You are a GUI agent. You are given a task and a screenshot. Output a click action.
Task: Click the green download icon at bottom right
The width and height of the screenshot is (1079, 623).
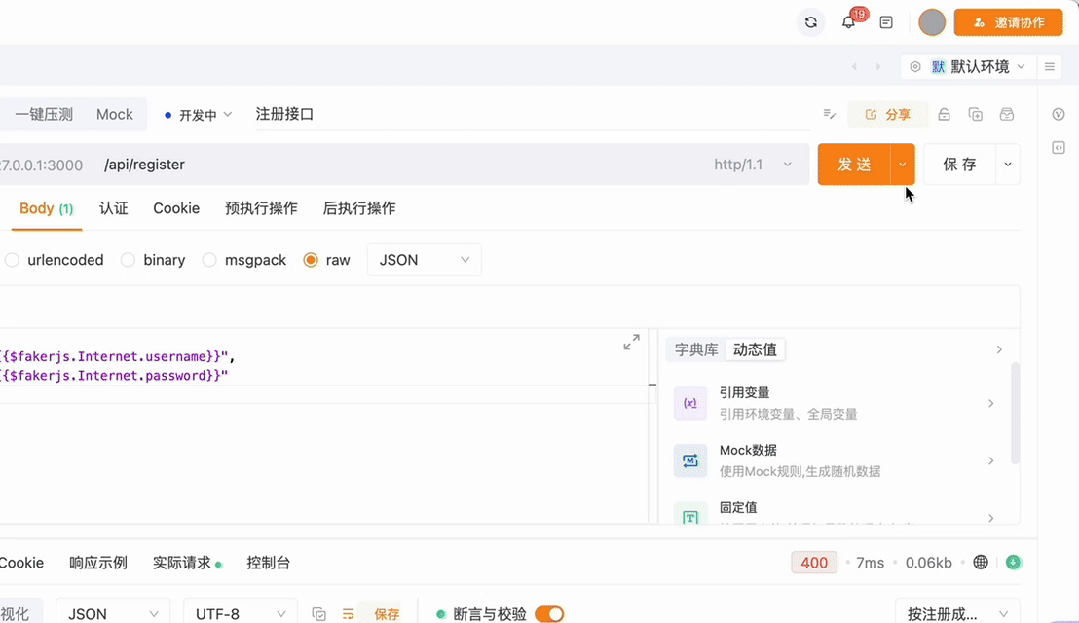[1013, 562]
